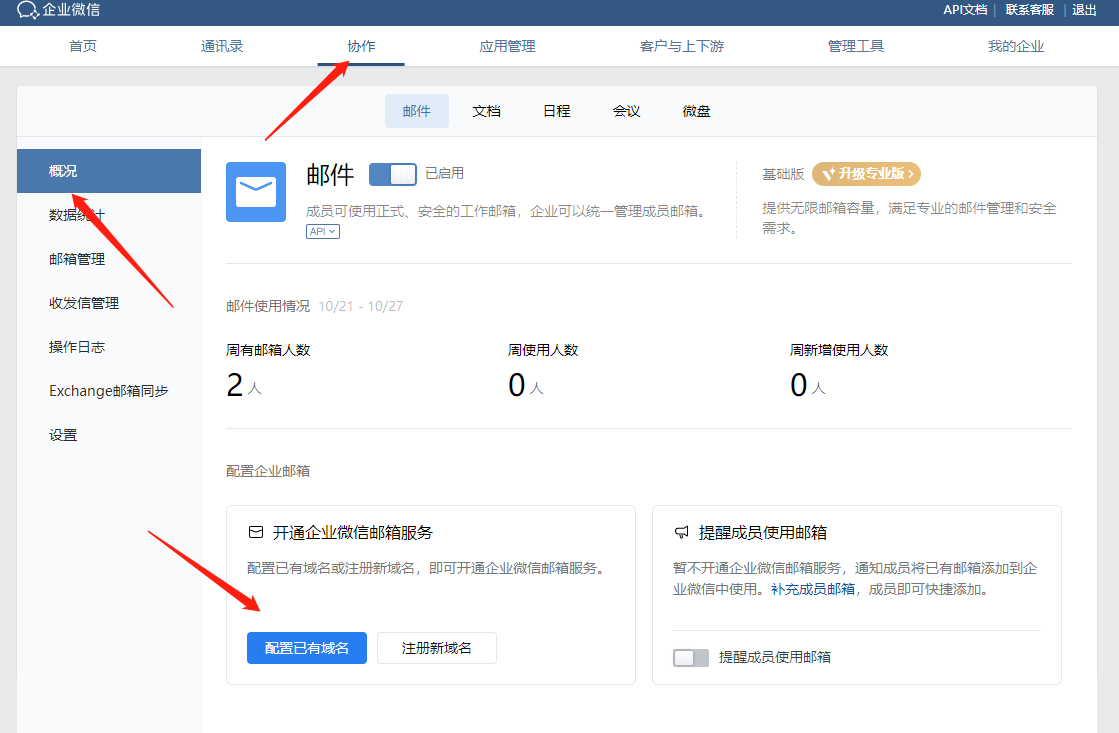Click the 配置企业邮箱 section heading
Viewport: 1119px width, 733px height.
(x=268, y=471)
